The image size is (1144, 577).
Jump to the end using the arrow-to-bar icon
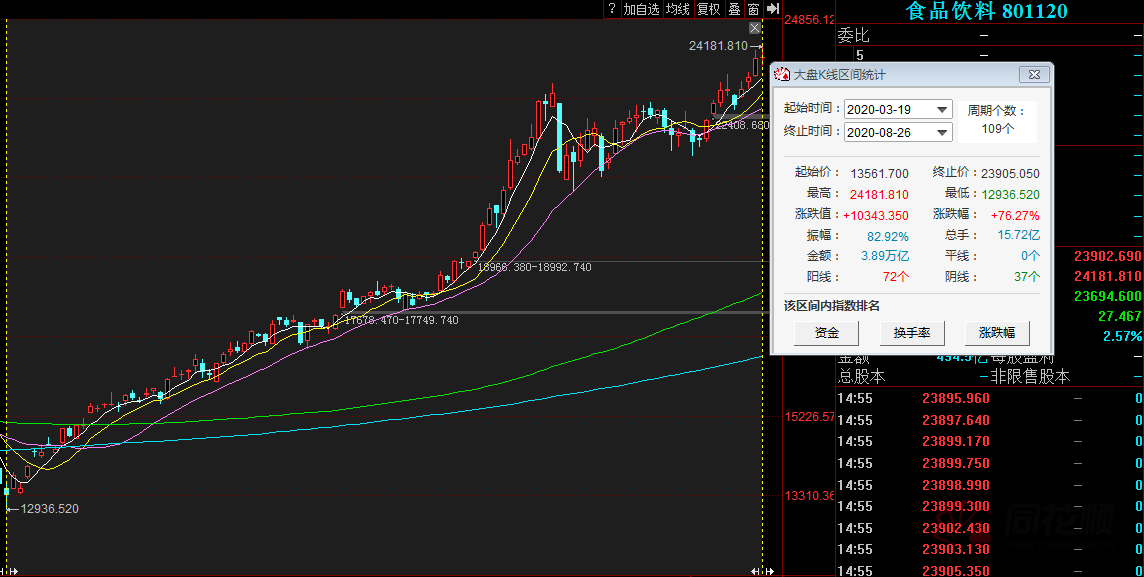[773, 9]
